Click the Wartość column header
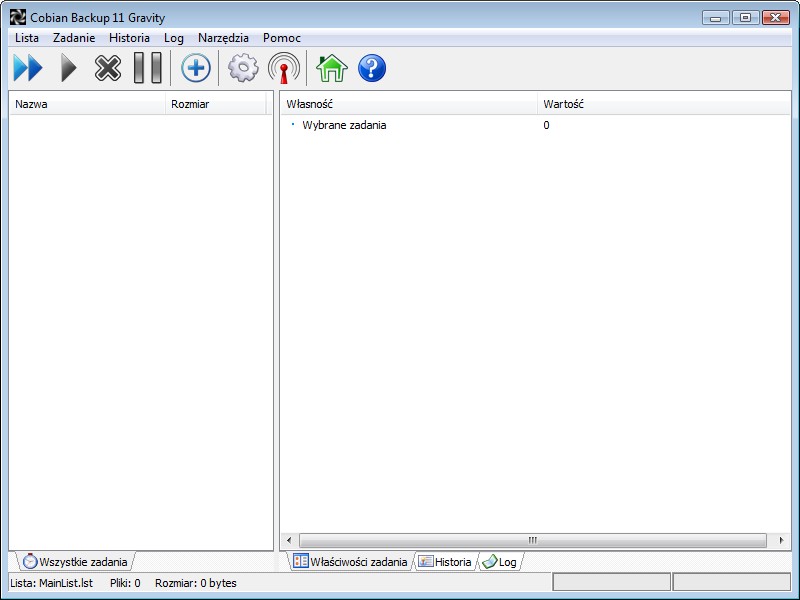Screen dimensions: 800x600 click(664, 104)
